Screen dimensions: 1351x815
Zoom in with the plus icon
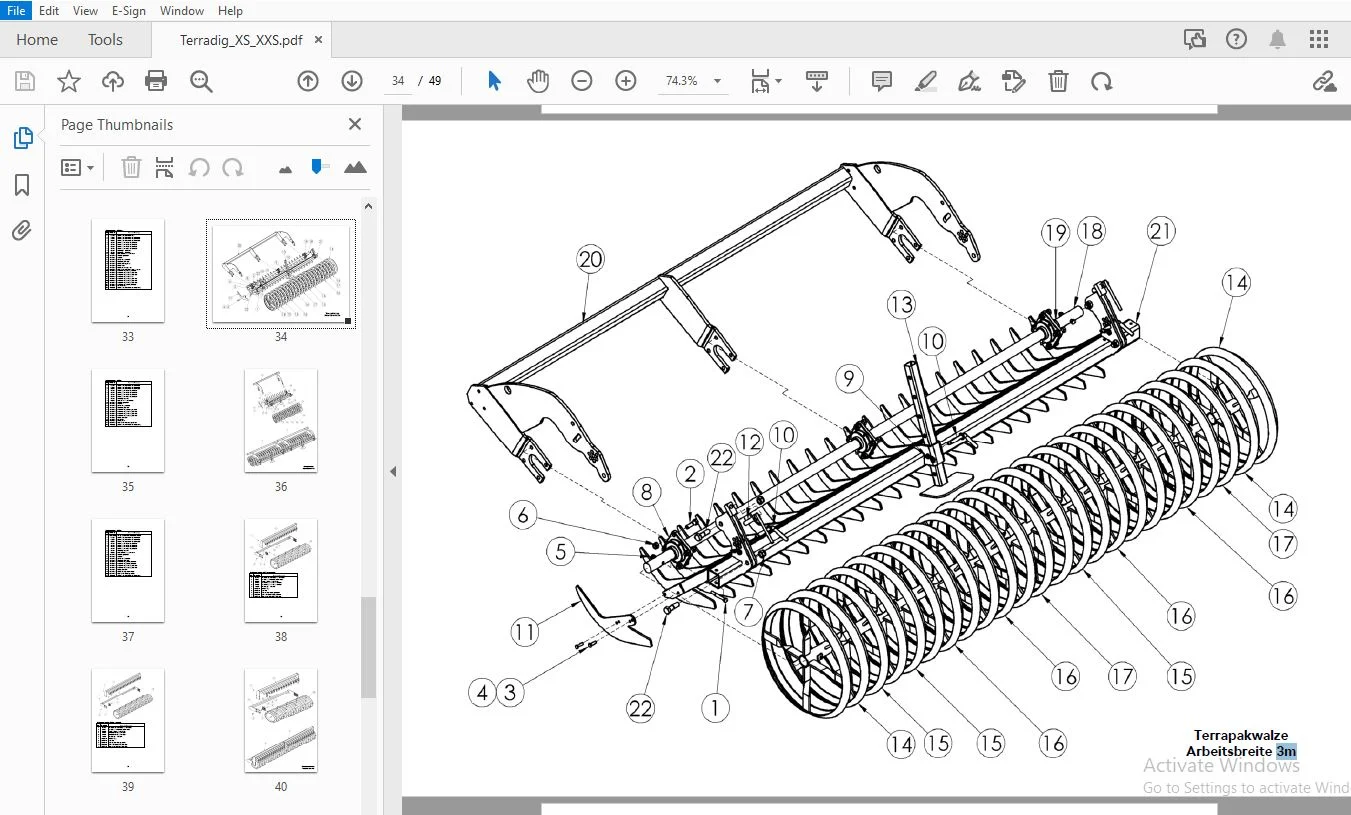(626, 81)
